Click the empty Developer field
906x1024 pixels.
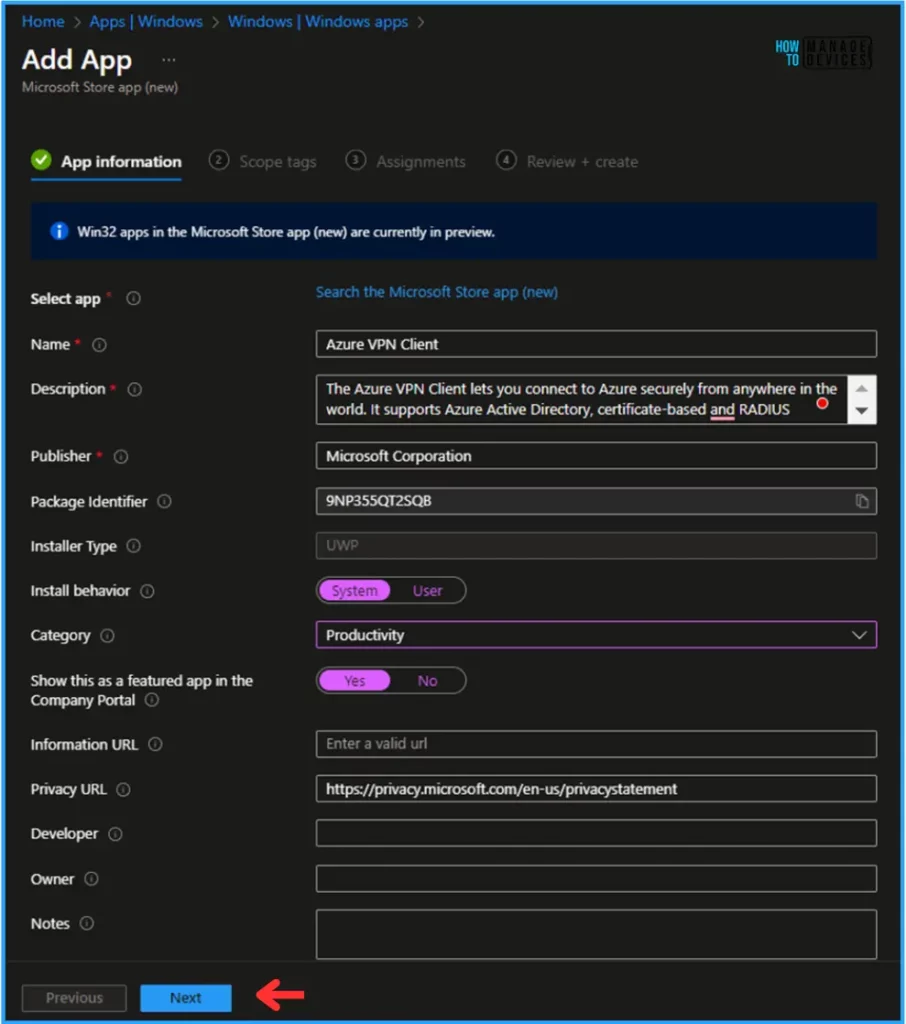[596, 833]
